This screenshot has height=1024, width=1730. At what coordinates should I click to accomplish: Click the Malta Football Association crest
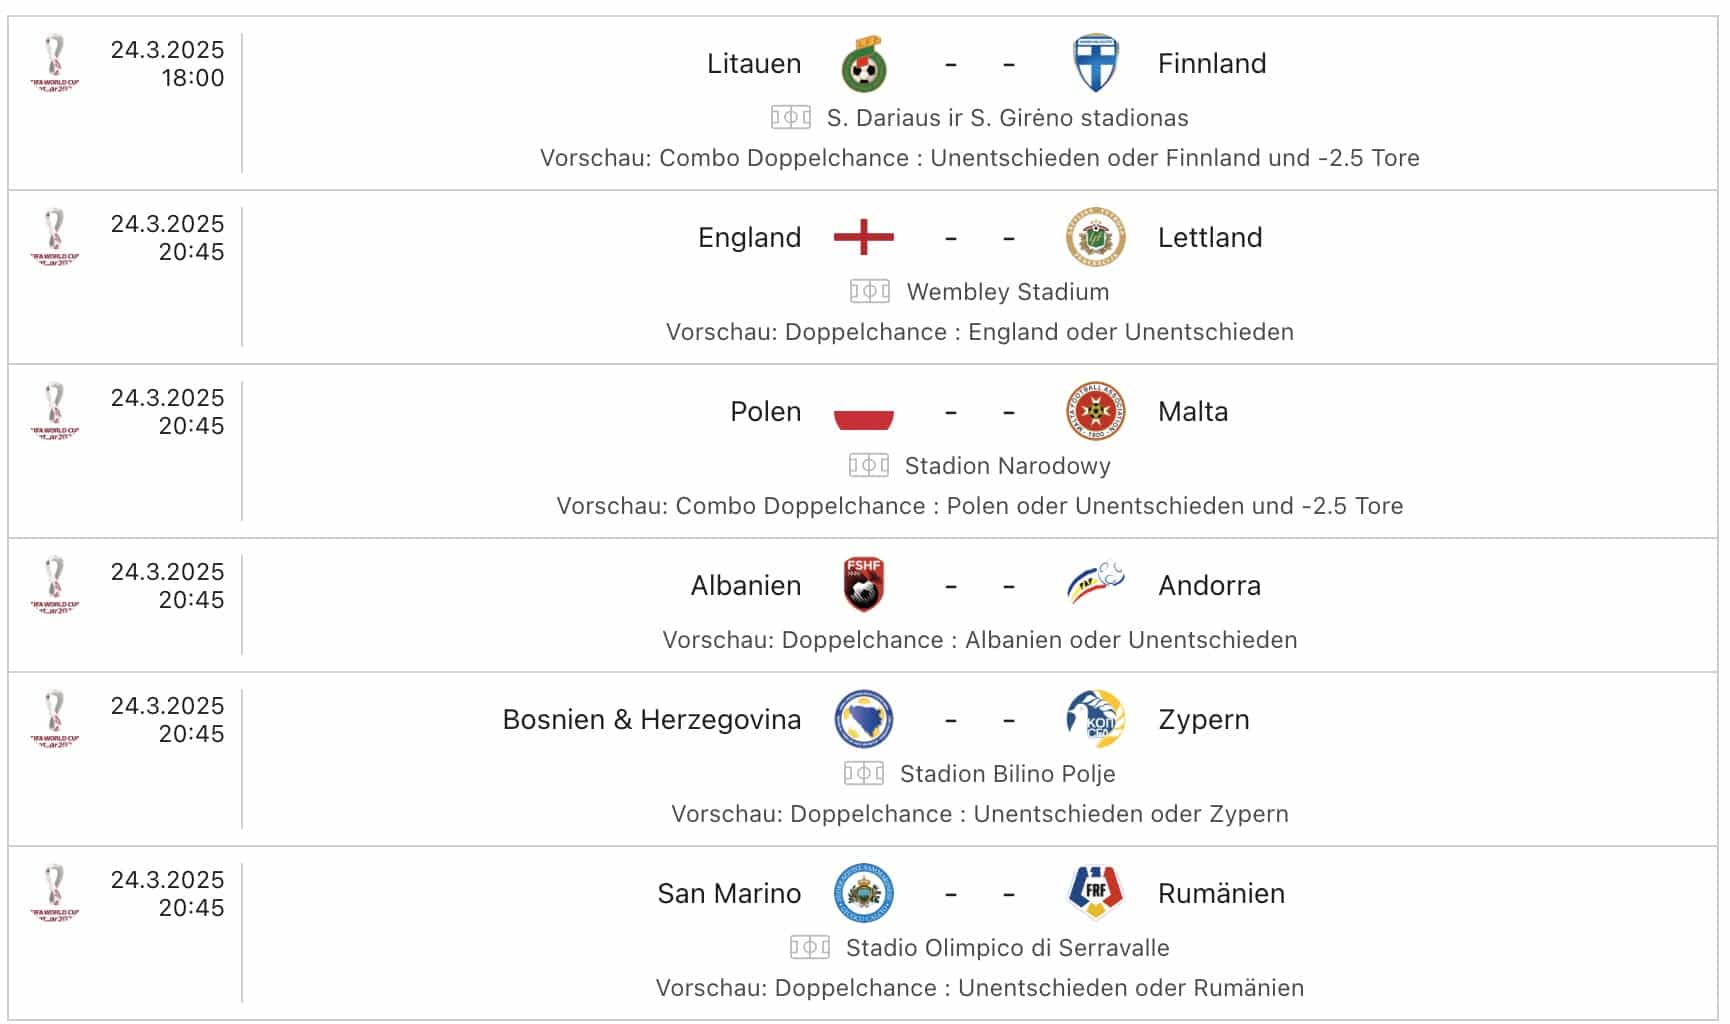pos(1093,411)
